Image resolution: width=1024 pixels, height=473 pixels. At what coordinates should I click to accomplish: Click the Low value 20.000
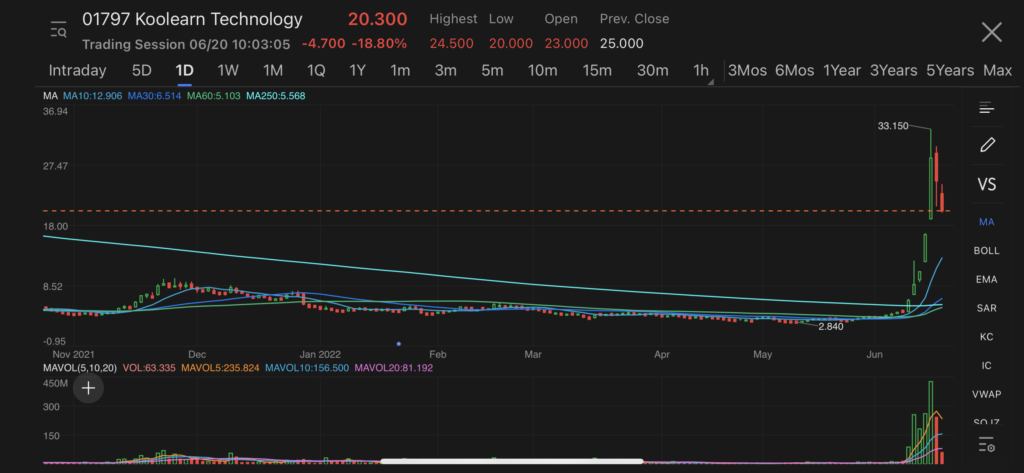511,44
